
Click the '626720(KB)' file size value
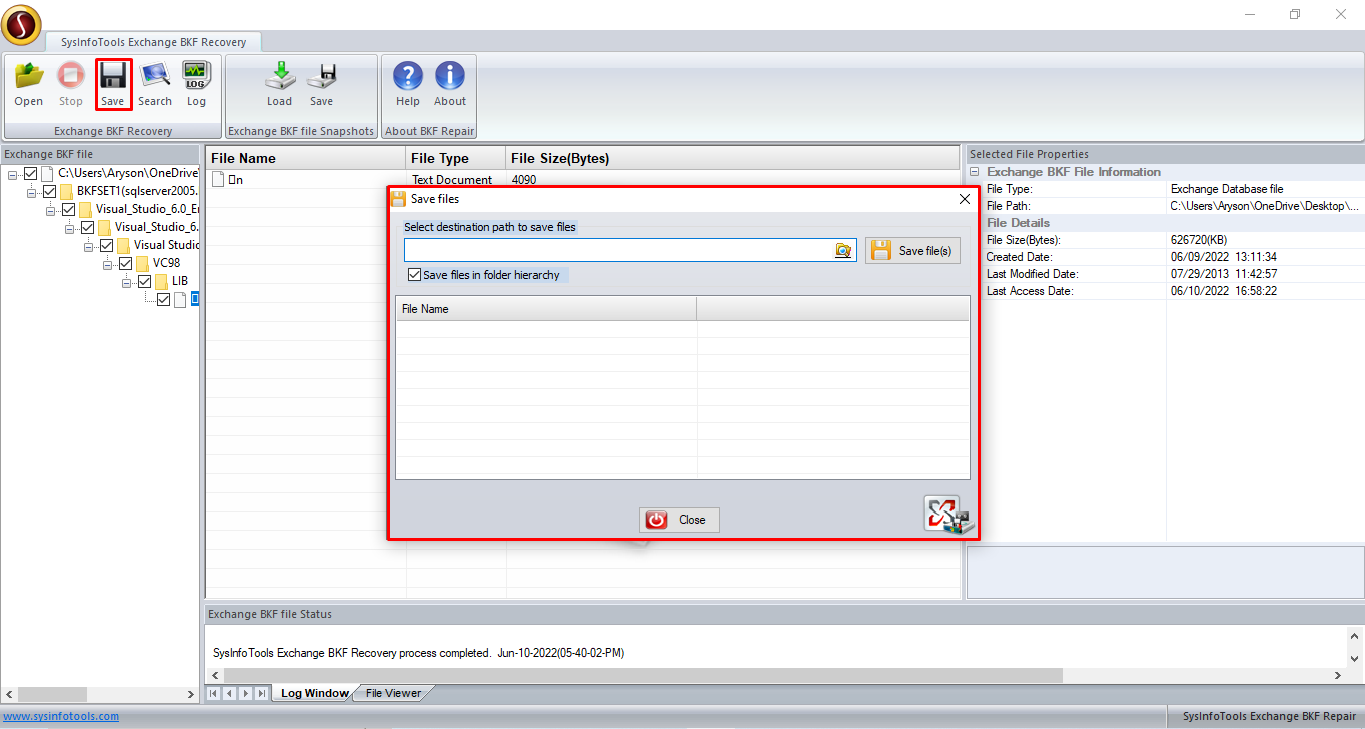click(x=1200, y=240)
